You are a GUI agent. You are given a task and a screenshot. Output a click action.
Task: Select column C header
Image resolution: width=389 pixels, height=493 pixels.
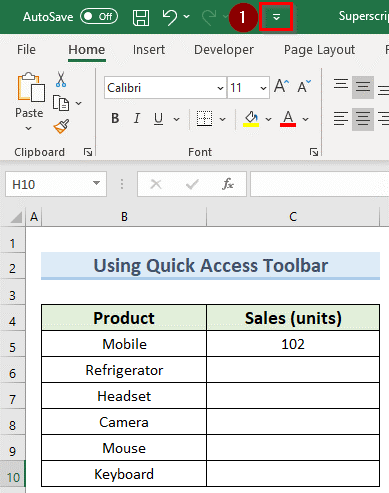coord(293,217)
